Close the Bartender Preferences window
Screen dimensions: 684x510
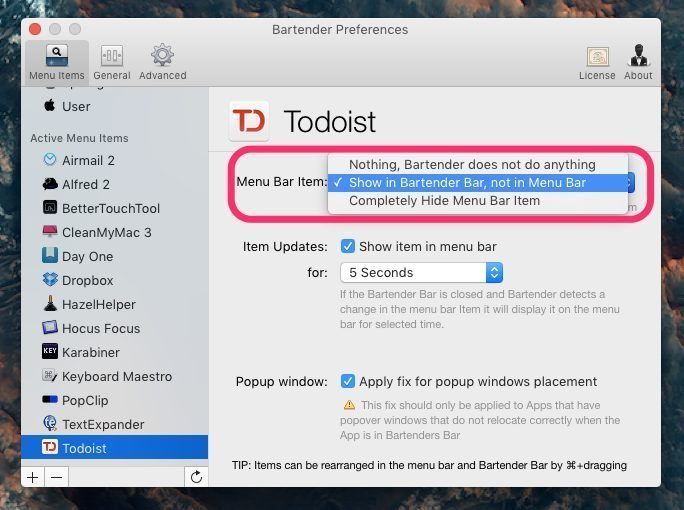[x=35, y=29]
